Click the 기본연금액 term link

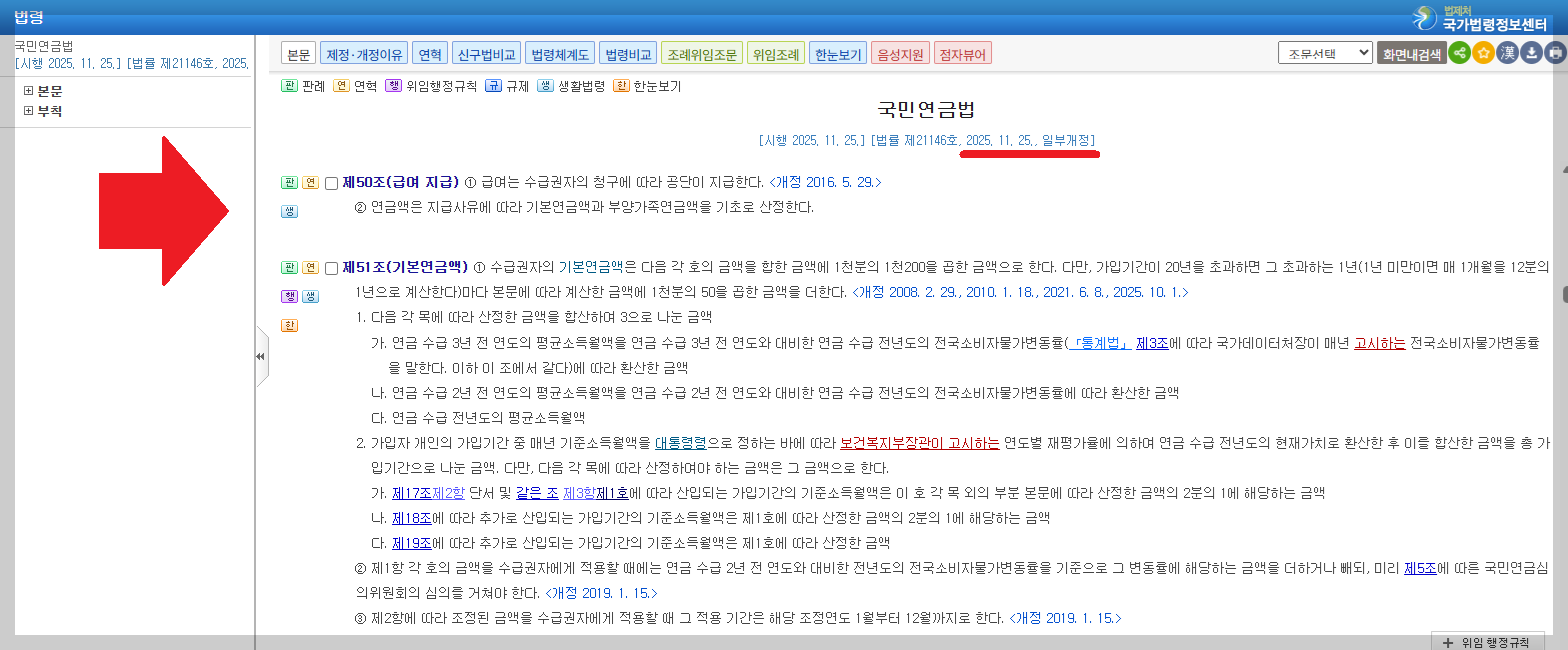click(x=590, y=267)
